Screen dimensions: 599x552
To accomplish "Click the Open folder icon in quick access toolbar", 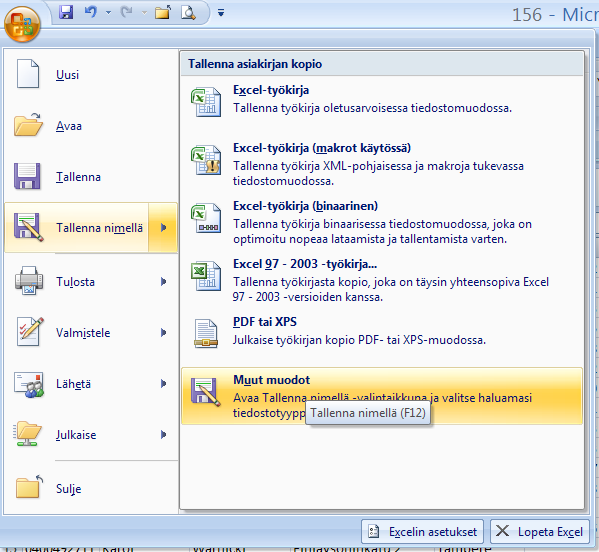I will click(163, 13).
